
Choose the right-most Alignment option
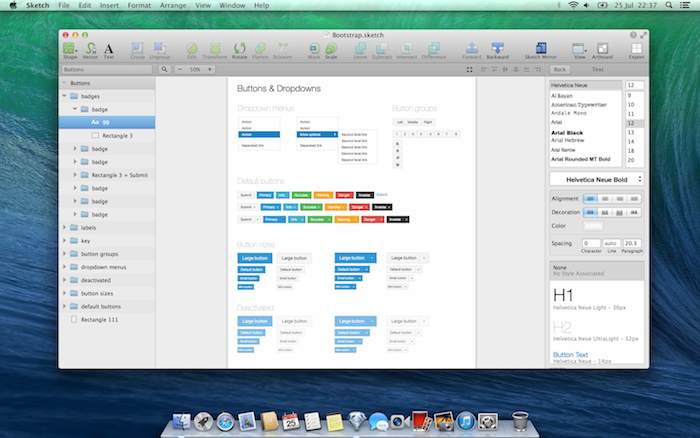tap(634, 199)
